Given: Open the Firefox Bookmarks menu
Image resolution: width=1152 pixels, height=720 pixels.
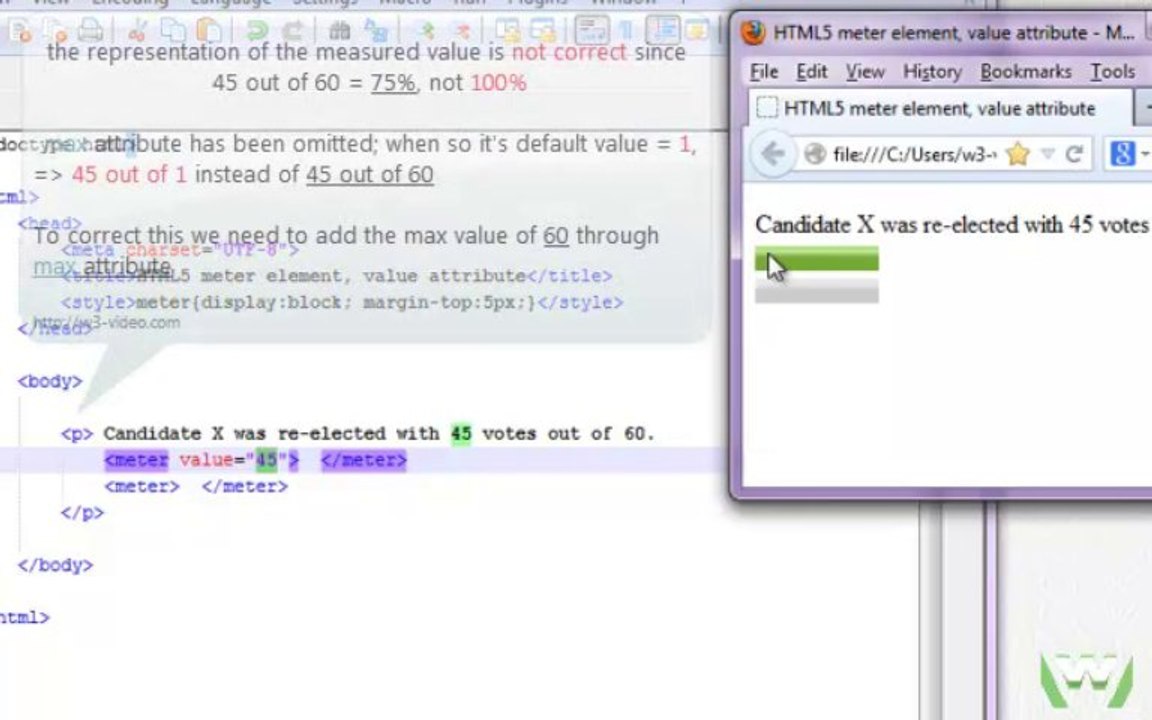Looking at the screenshot, I should pos(1026,71).
